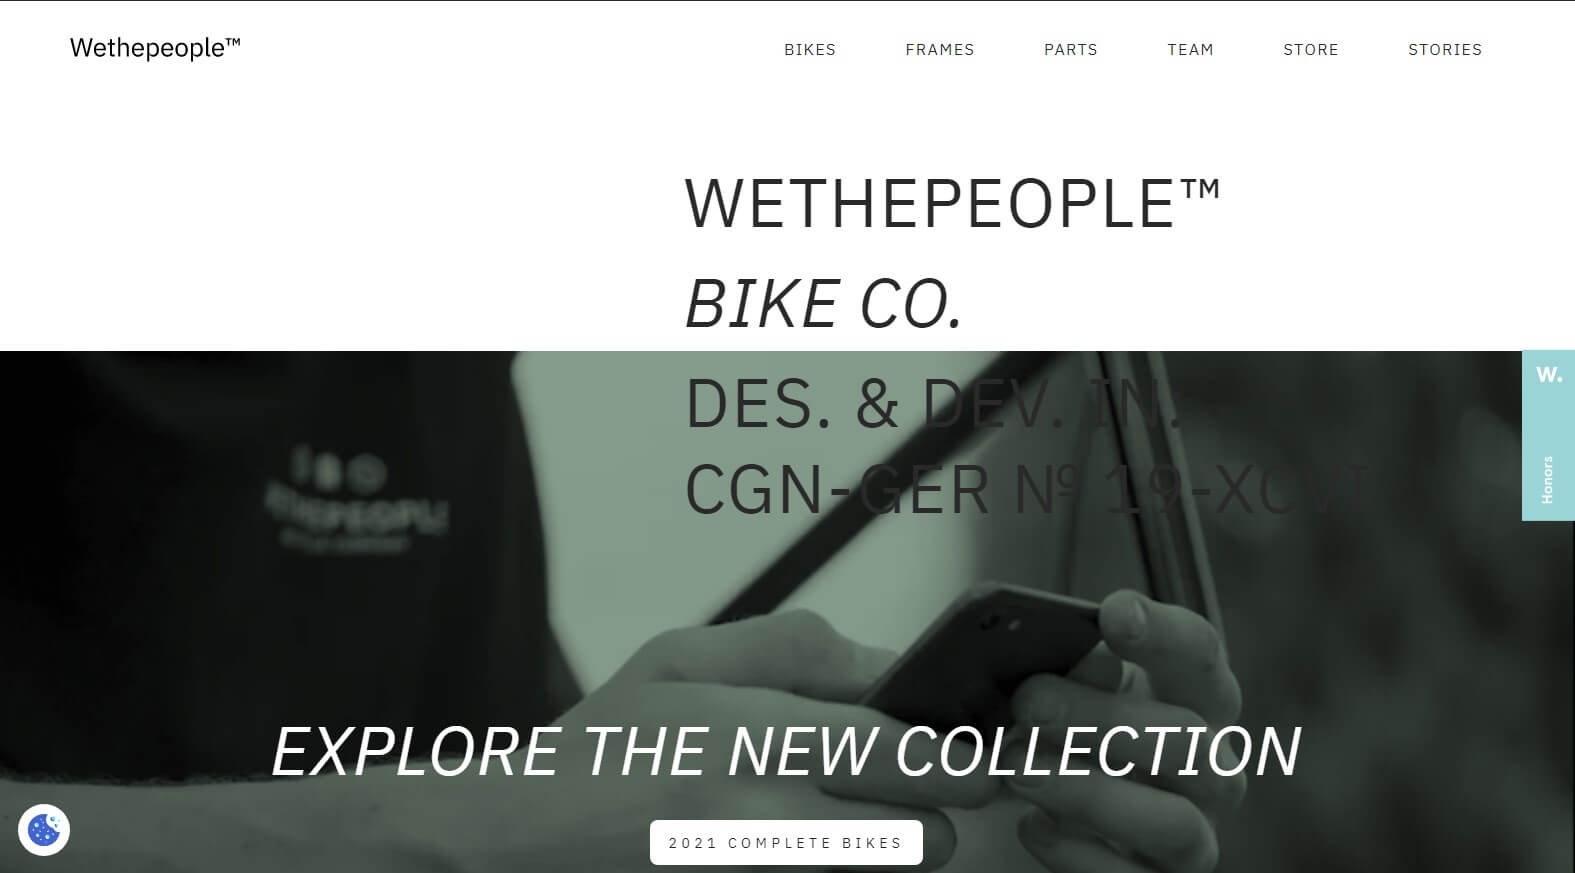
Task: Open the TEAM page
Action: [x=1190, y=49]
